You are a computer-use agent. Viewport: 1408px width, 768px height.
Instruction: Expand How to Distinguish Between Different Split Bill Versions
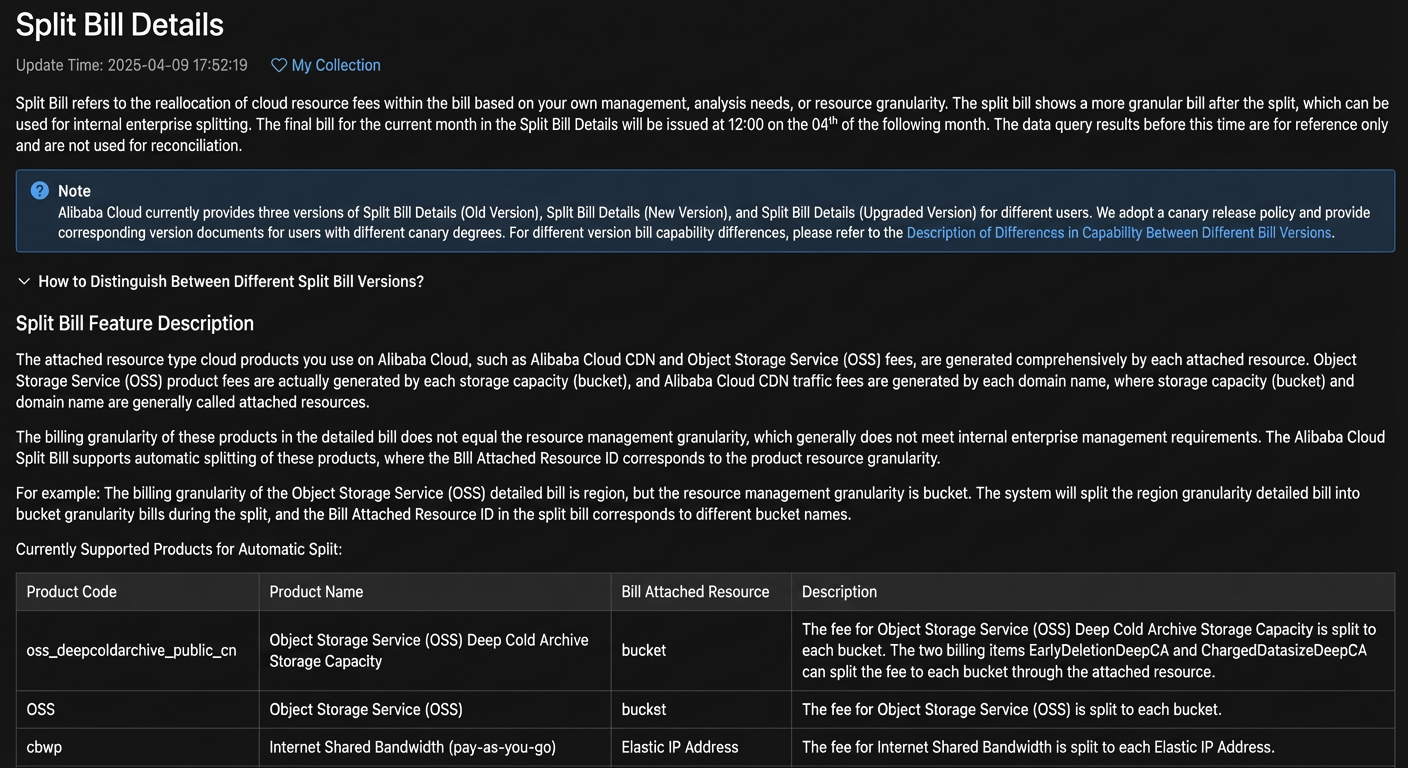coord(221,282)
